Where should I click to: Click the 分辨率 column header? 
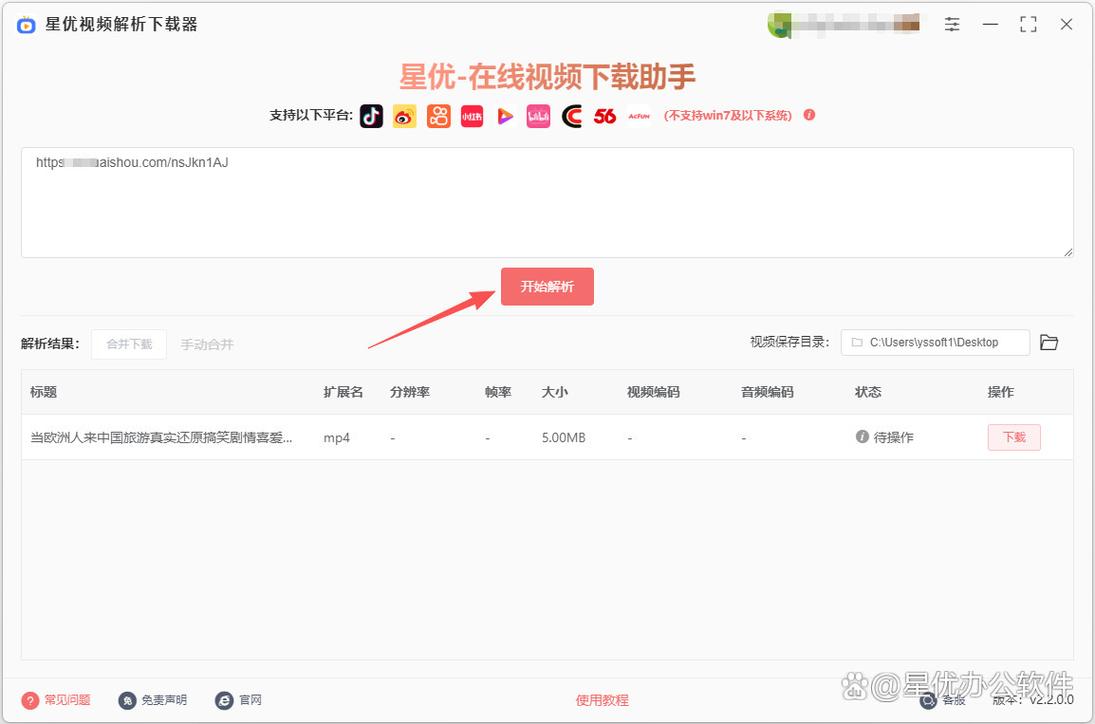410,392
